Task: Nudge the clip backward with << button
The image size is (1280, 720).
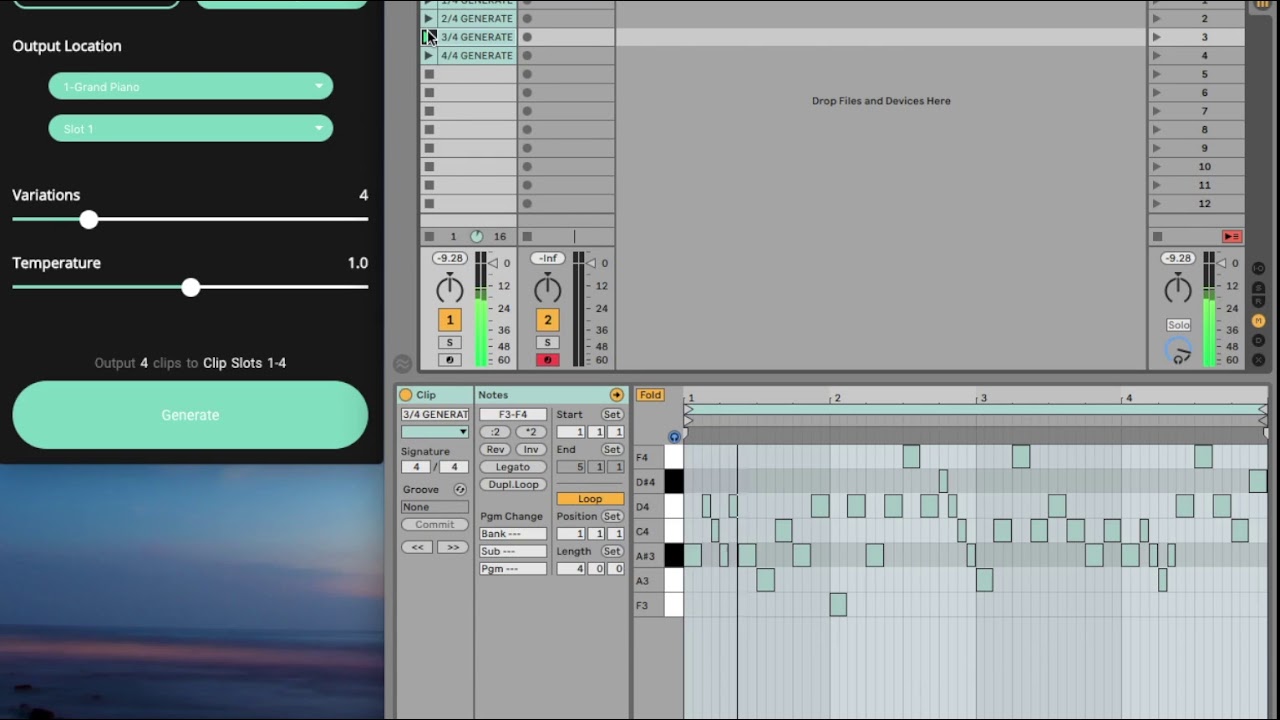Action: click(417, 547)
